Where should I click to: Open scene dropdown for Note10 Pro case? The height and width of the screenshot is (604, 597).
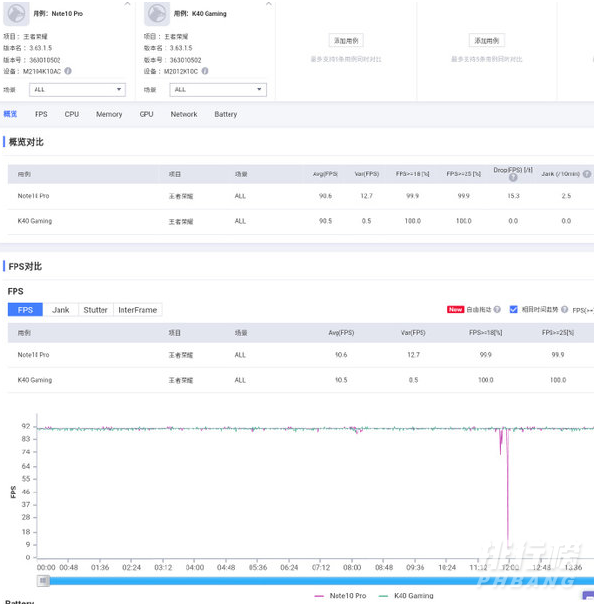[x=77, y=89]
